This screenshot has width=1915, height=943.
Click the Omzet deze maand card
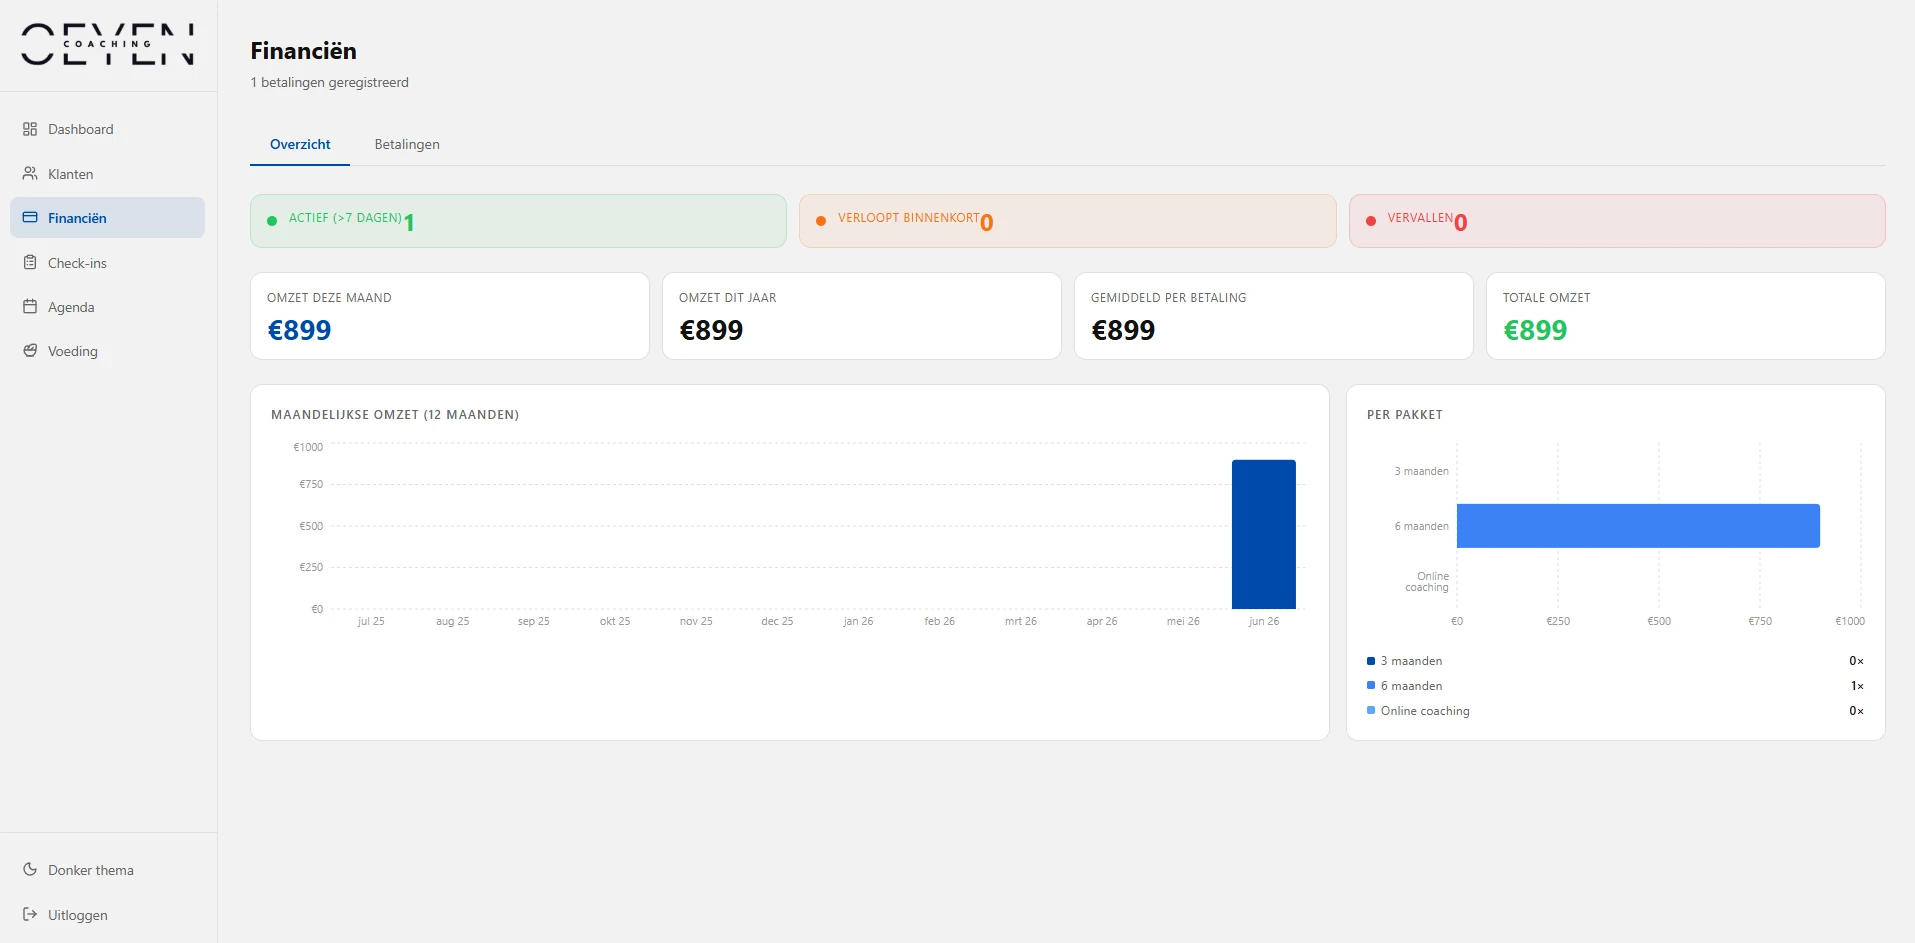(x=450, y=316)
